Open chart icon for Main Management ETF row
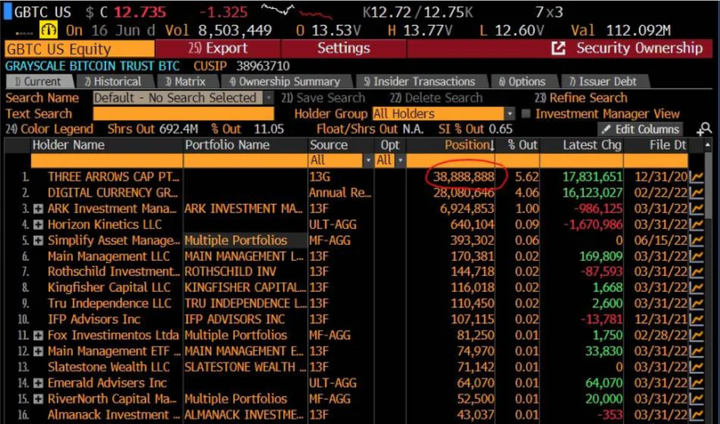This screenshot has width=720, height=424. 697,351
